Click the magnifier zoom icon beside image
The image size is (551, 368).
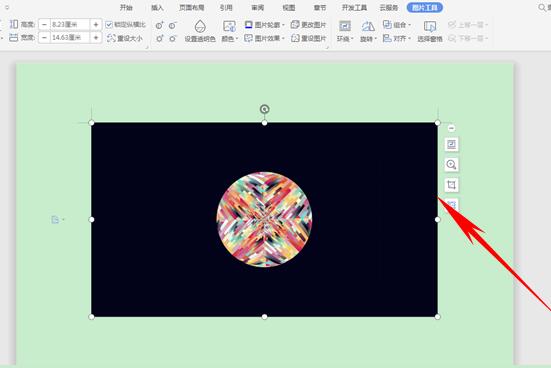pos(451,164)
